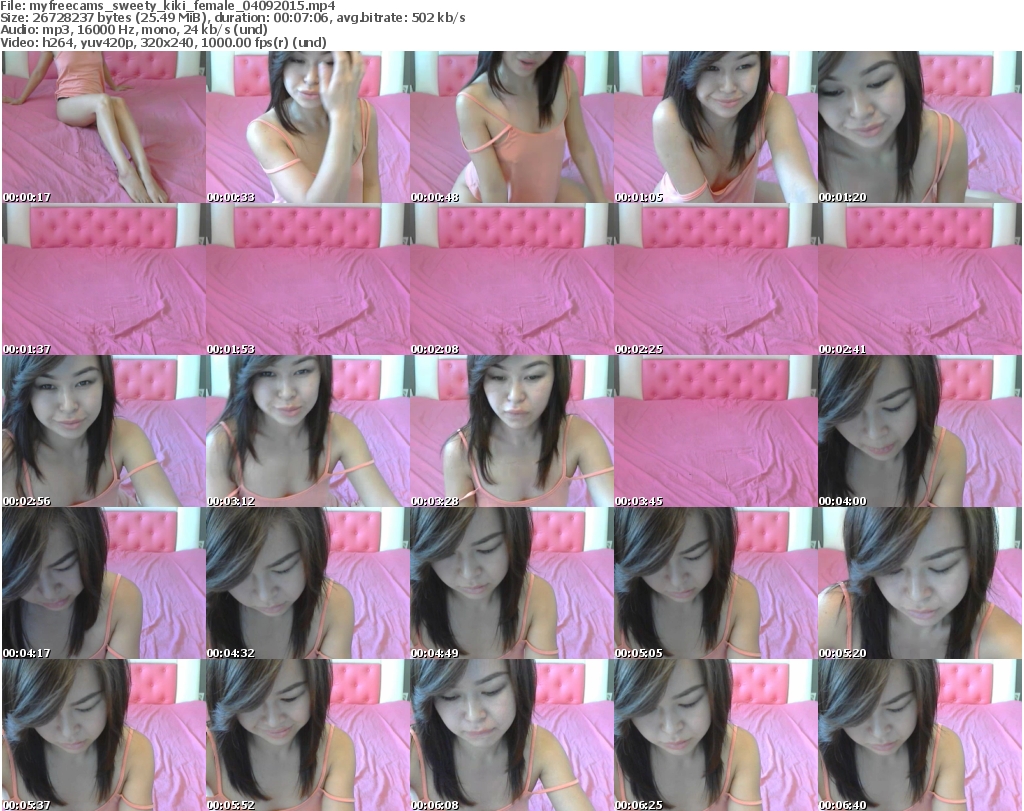Image resolution: width=1024 pixels, height=811 pixels.
Task: Select the thumbnail stamped 00:00:33
Action: (x=308, y=127)
